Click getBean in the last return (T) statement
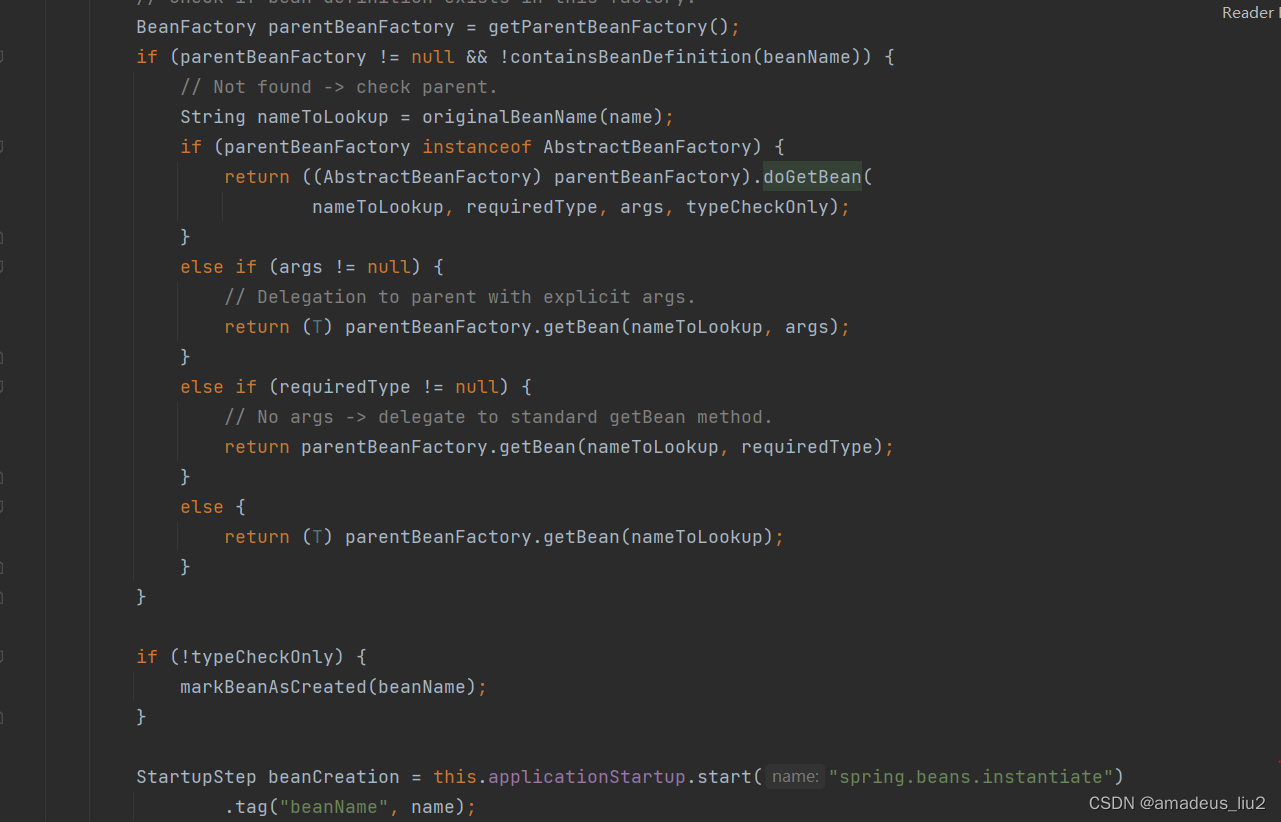This screenshot has height=822, width=1281. pyautogui.click(x=581, y=537)
